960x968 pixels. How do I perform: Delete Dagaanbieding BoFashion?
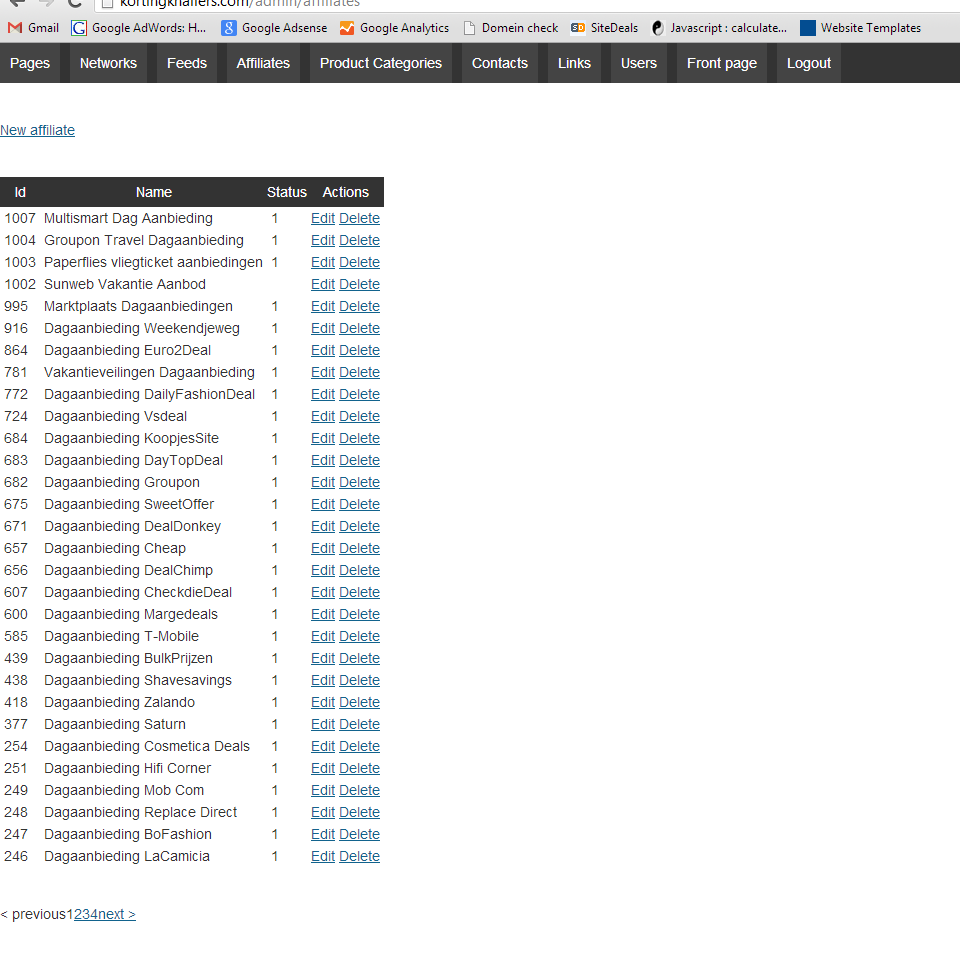tap(359, 835)
